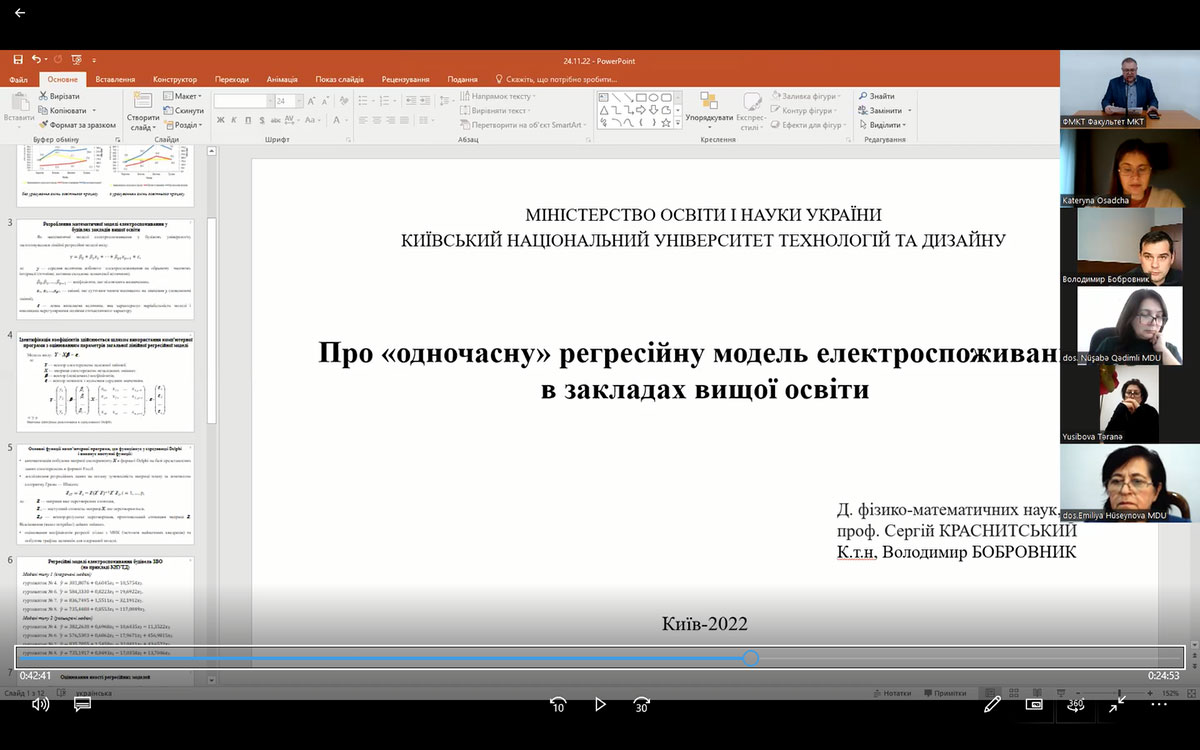This screenshot has height=750, width=1200.
Task: Switch to Показ слайдів ribbon tab
Action: click(x=342, y=79)
